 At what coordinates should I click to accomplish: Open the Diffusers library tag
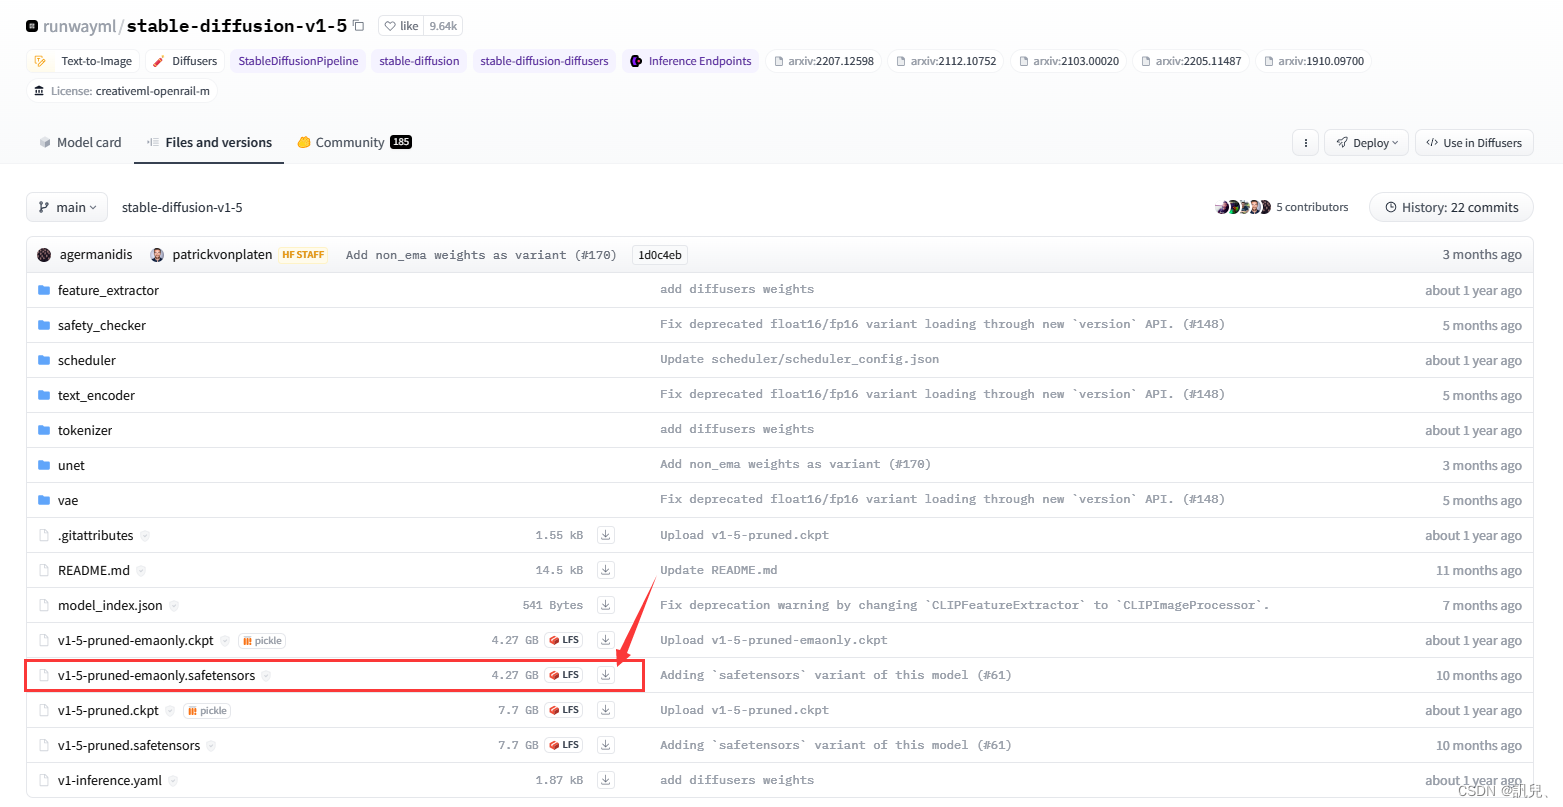(x=185, y=61)
